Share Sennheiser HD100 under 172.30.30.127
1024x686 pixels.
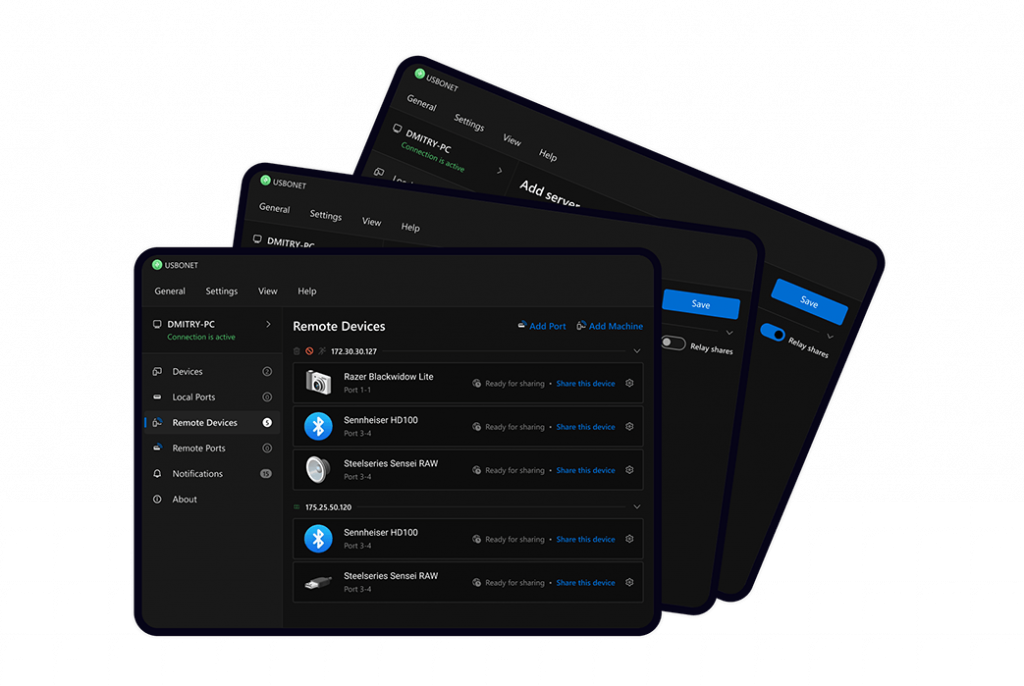pyautogui.click(x=586, y=427)
